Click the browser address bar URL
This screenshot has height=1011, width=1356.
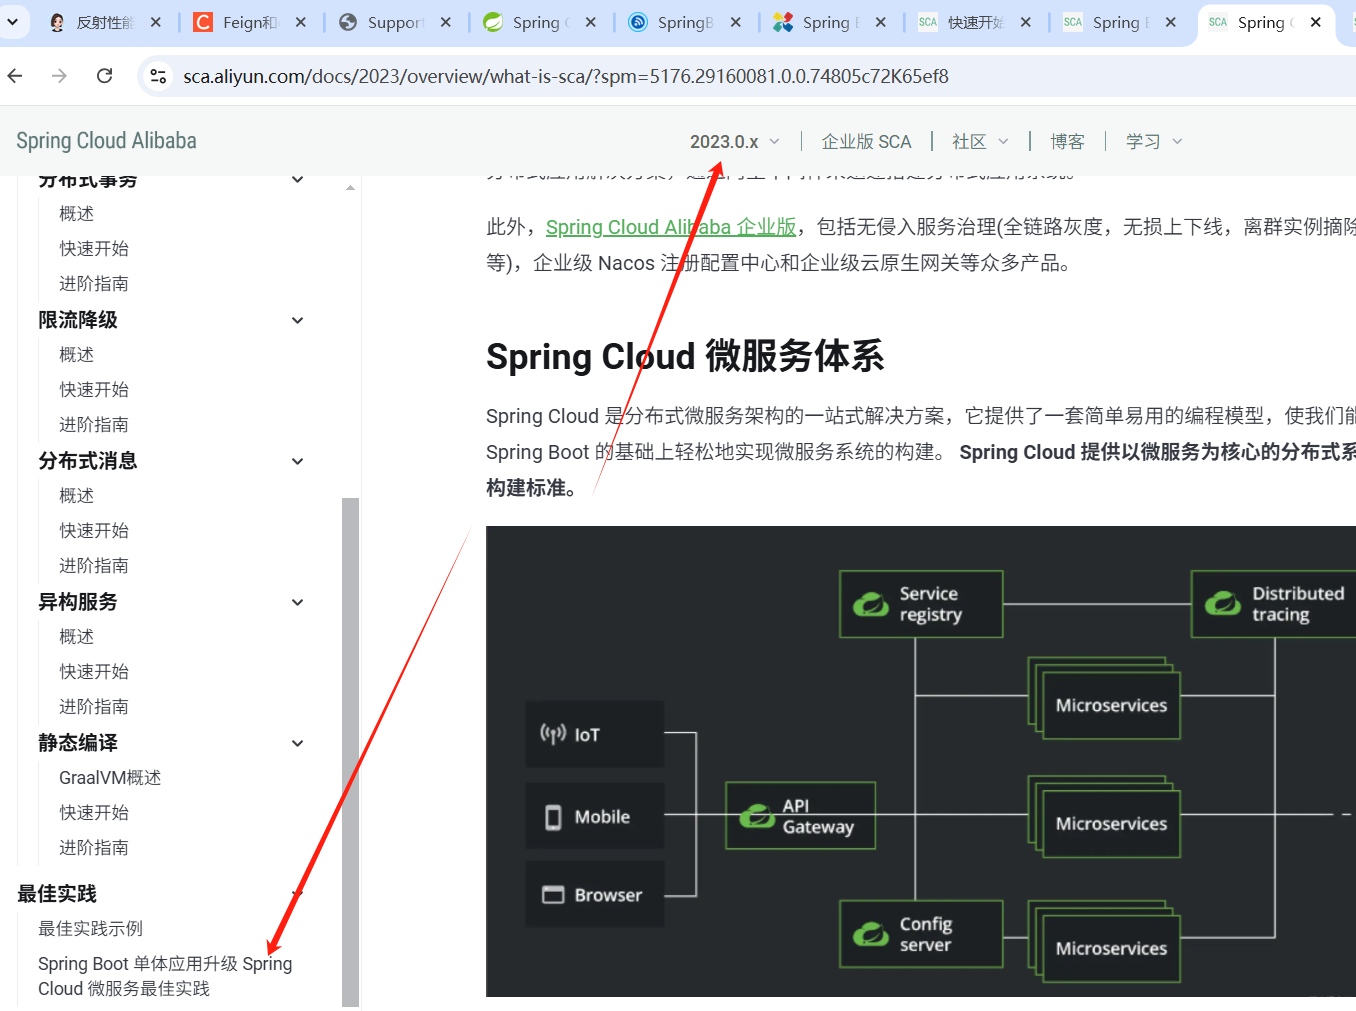(566, 76)
